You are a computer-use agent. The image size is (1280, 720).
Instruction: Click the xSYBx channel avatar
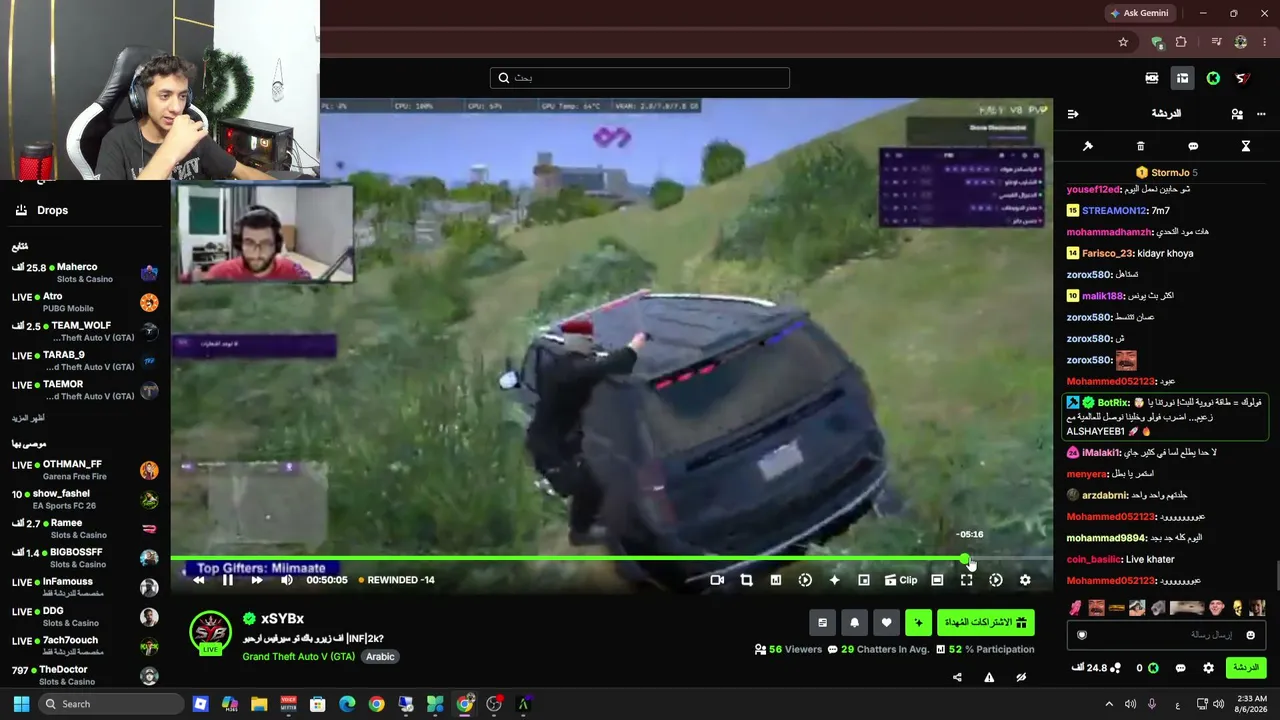click(x=211, y=632)
